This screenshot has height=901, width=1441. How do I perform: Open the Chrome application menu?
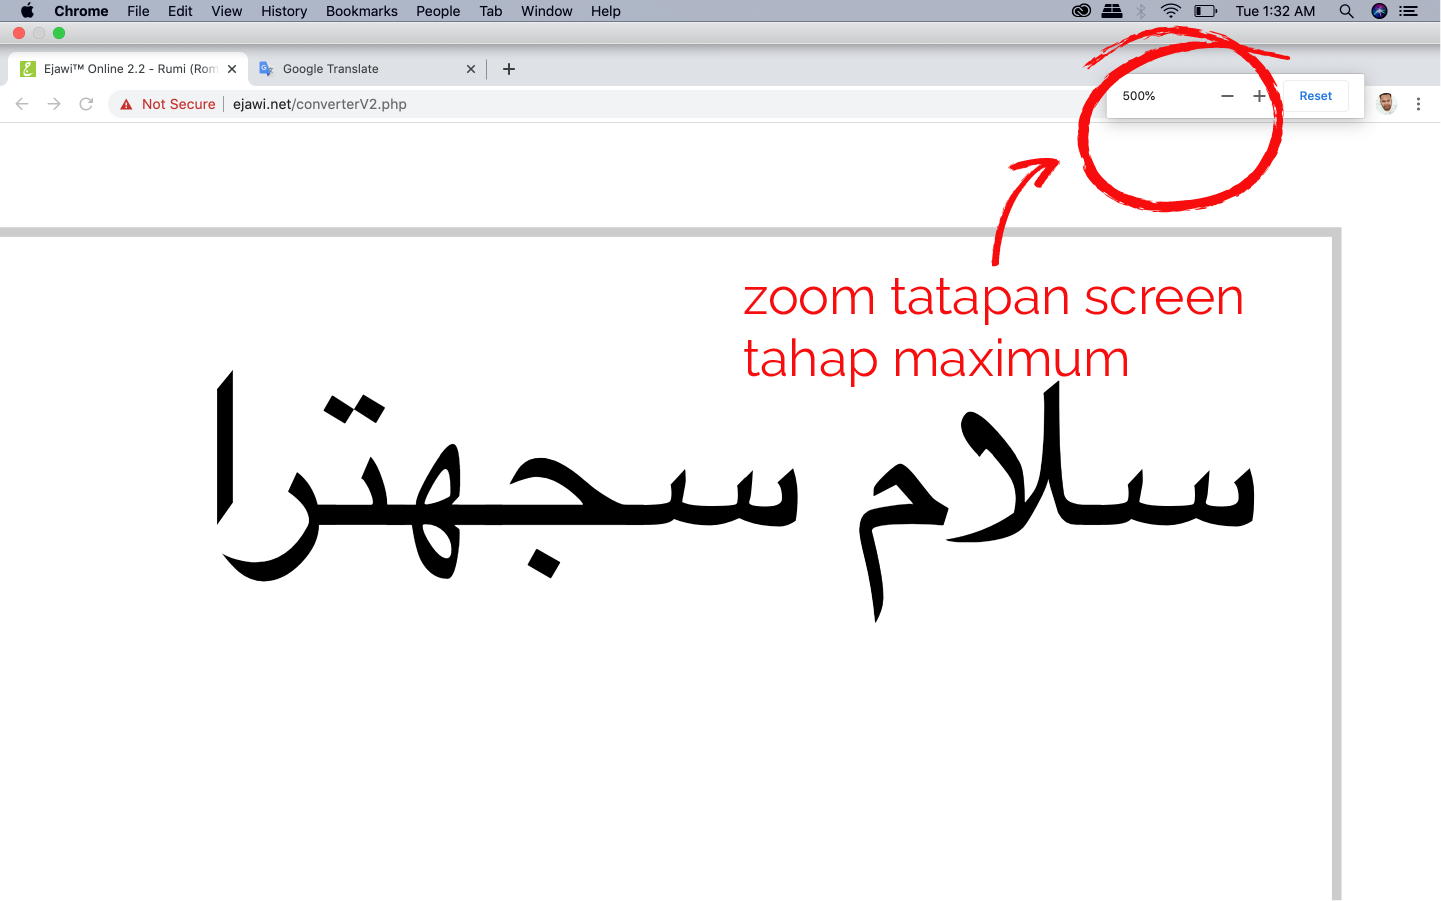(81, 11)
